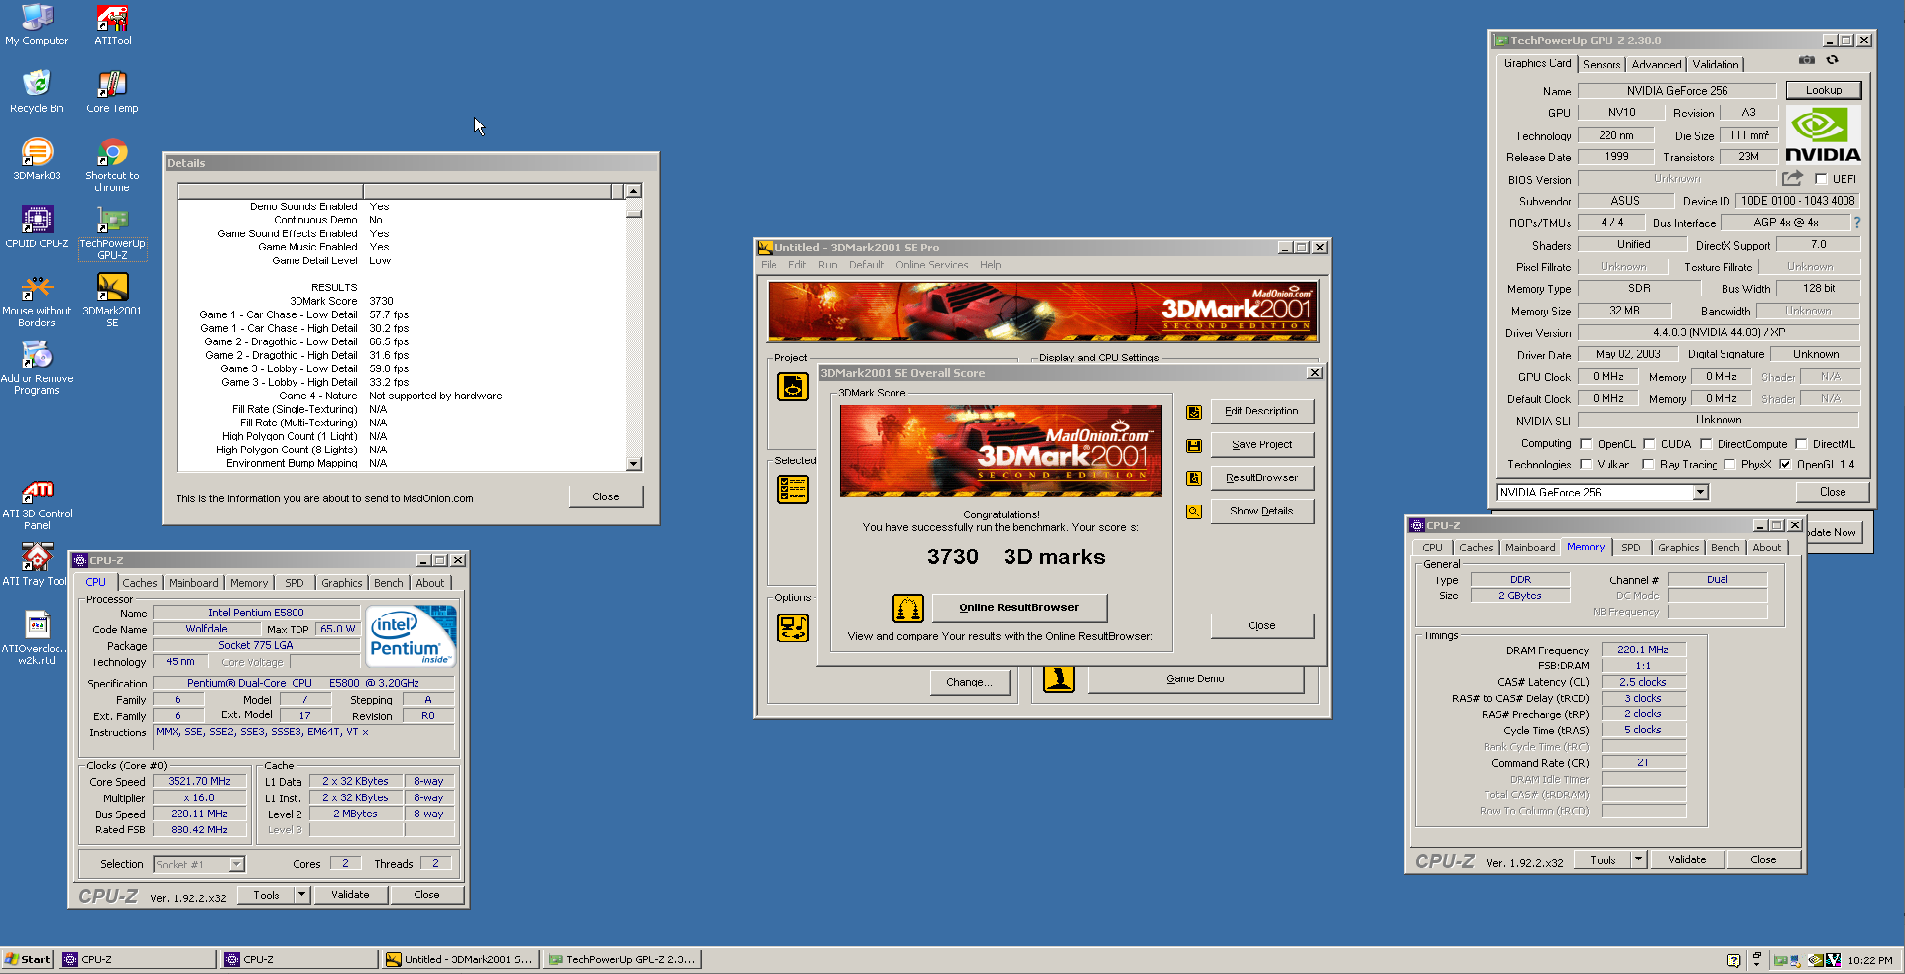Click the Online ResultBrowser button
The image size is (1905, 974).
1019,608
